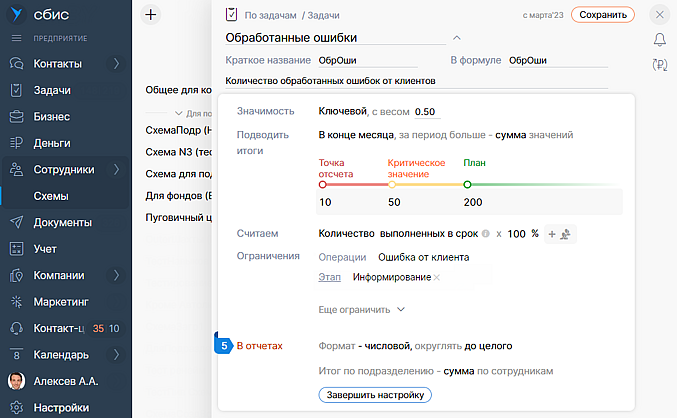The image size is (677, 418).
Task: Go to Деньги in the sidebar
Action: pyautogui.click(x=52, y=143)
